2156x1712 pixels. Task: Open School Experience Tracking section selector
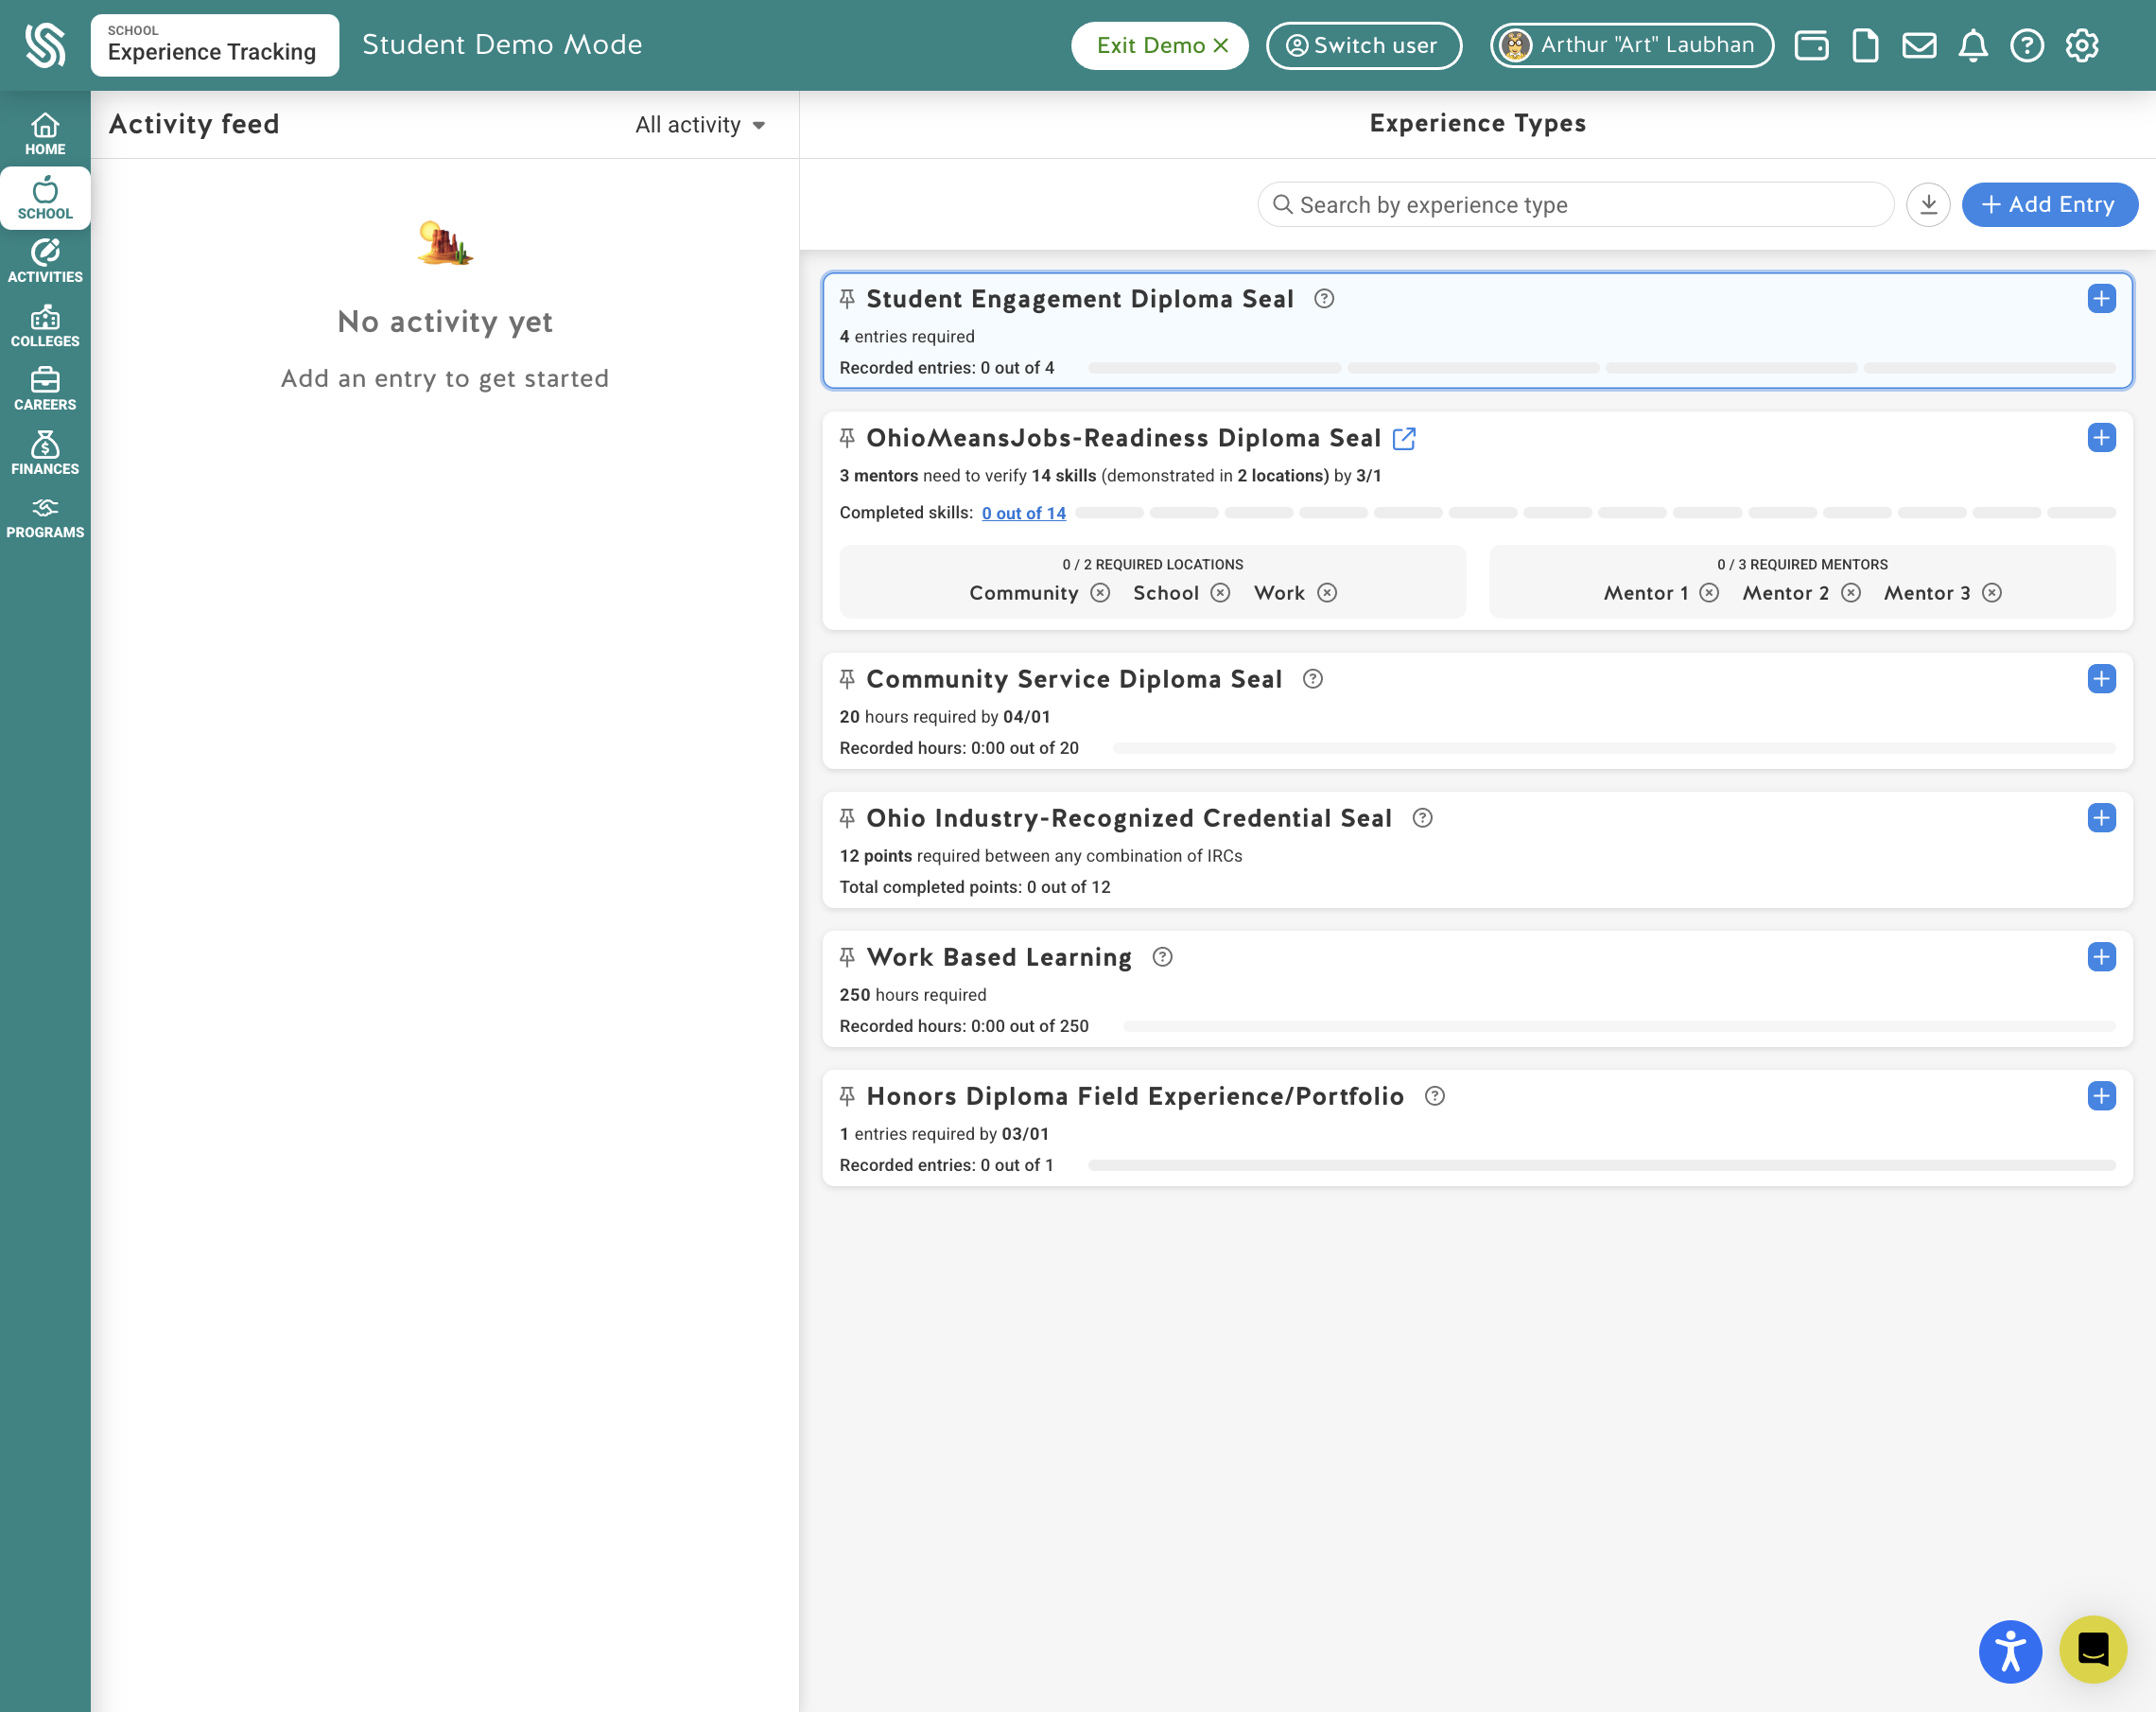(x=215, y=45)
